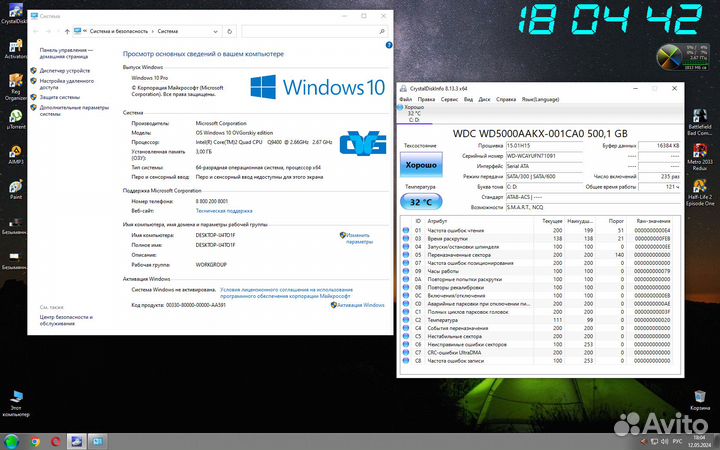Refresh the System window address bar
Screen dimensions: 720x450
tap(230, 31)
